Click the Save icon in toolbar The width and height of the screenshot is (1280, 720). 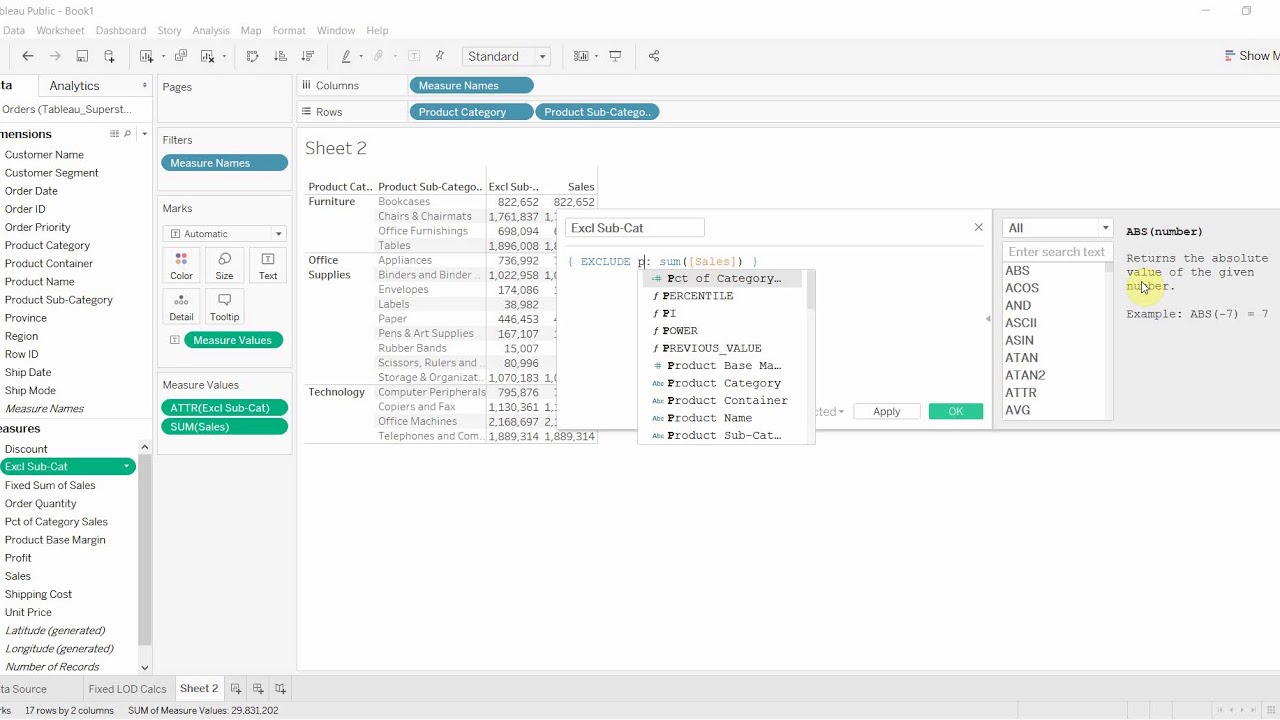click(x=82, y=57)
